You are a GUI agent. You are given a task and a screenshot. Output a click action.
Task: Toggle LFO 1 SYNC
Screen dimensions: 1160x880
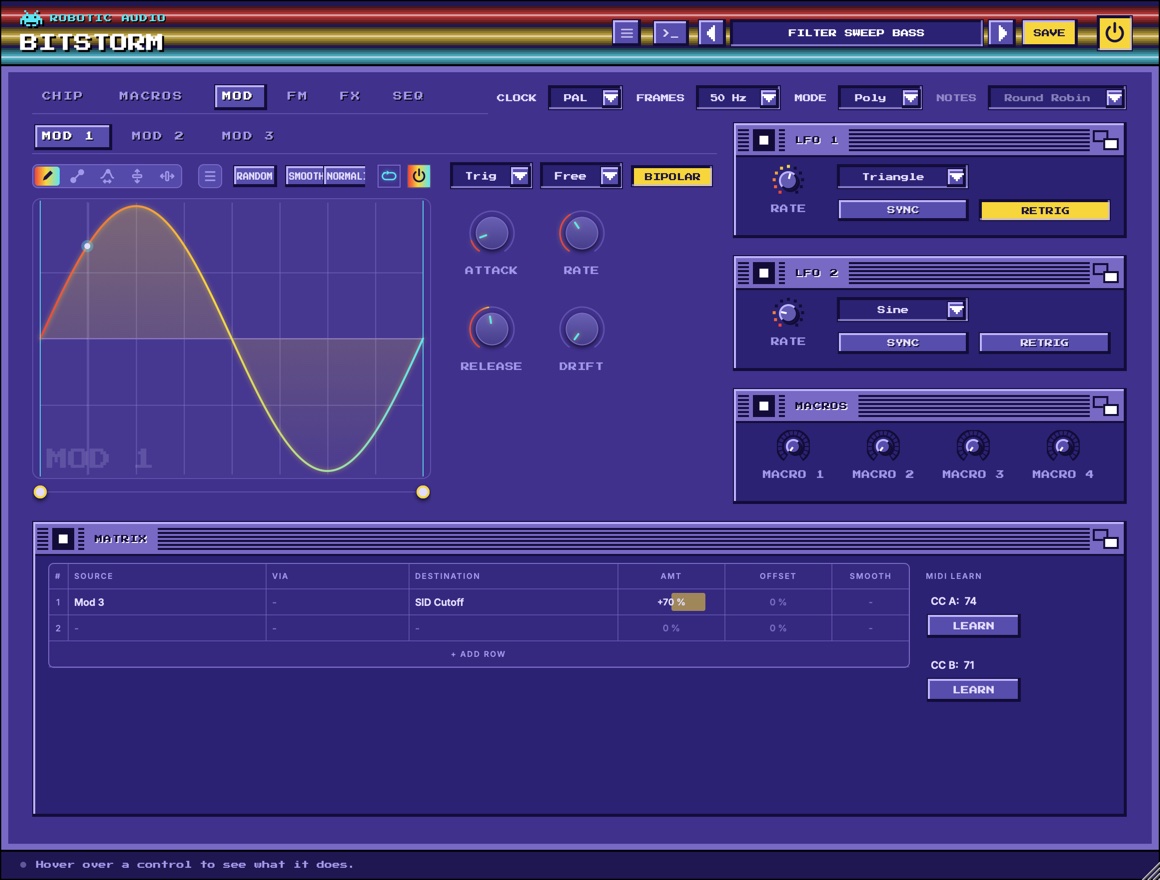[903, 209]
